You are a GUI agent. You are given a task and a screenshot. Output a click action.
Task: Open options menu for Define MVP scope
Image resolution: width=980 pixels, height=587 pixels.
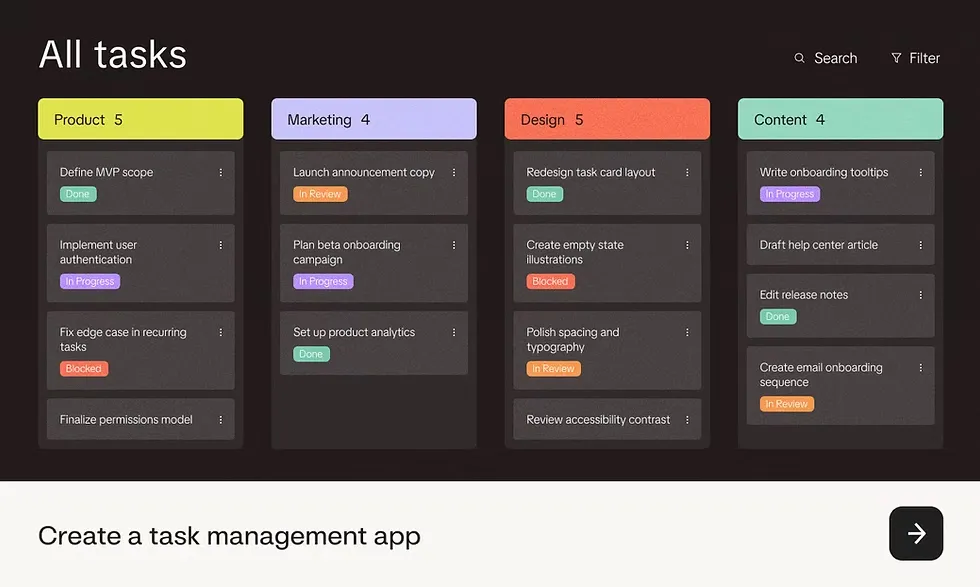pyautogui.click(x=221, y=173)
